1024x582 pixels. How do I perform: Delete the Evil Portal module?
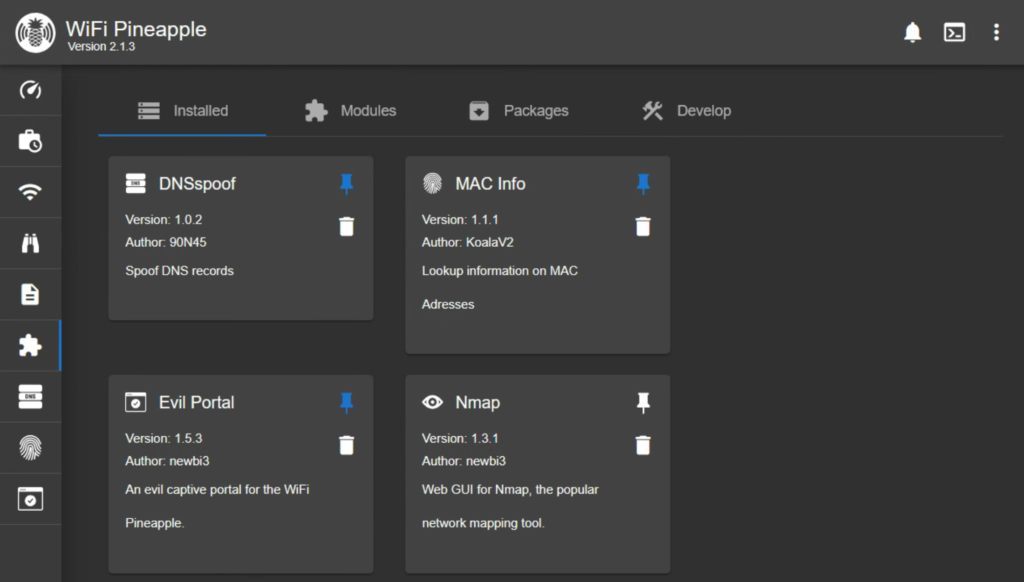tap(347, 445)
